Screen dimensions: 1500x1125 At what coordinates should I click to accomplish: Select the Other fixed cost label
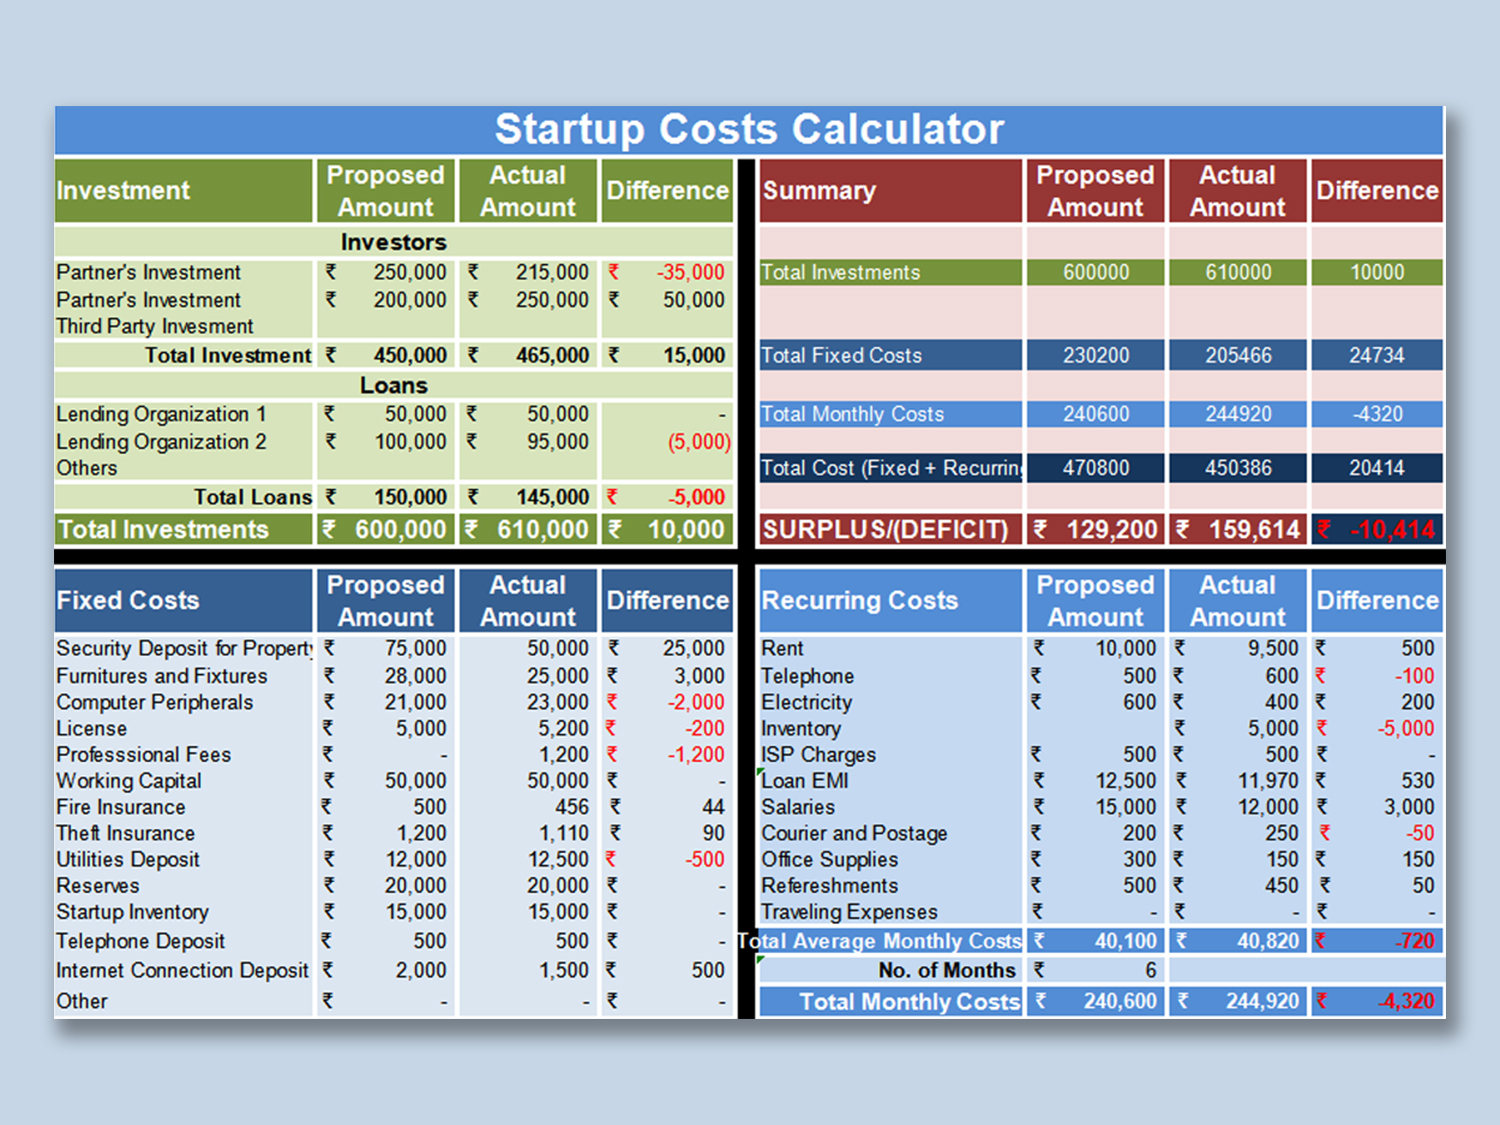click(x=82, y=1001)
